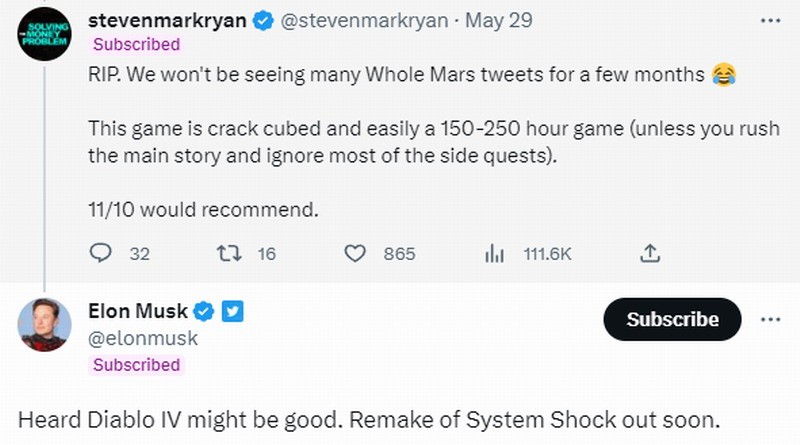Click the Subscribed label under @elonmusk
Image resolution: width=800 pixels, height=445 pixels.
[x=136, y=364]
